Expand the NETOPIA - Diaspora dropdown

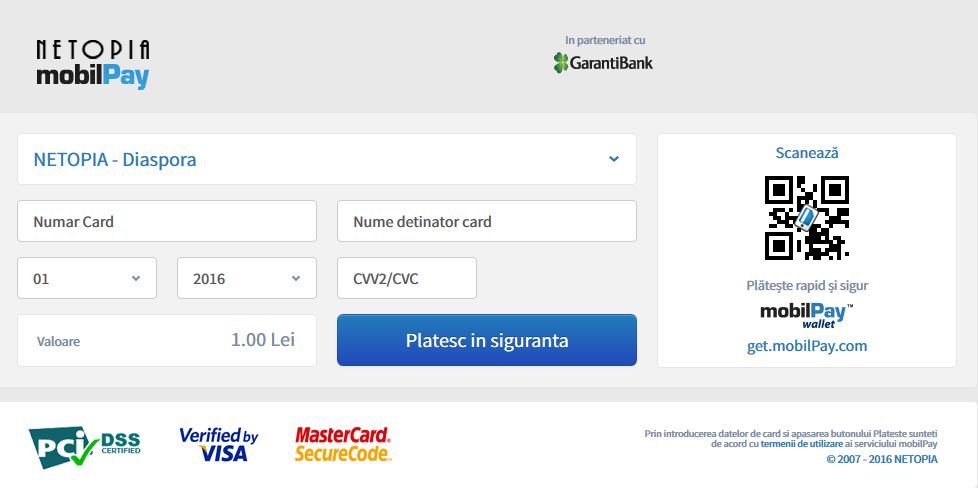pyautogui.click(x=327, y=159)
